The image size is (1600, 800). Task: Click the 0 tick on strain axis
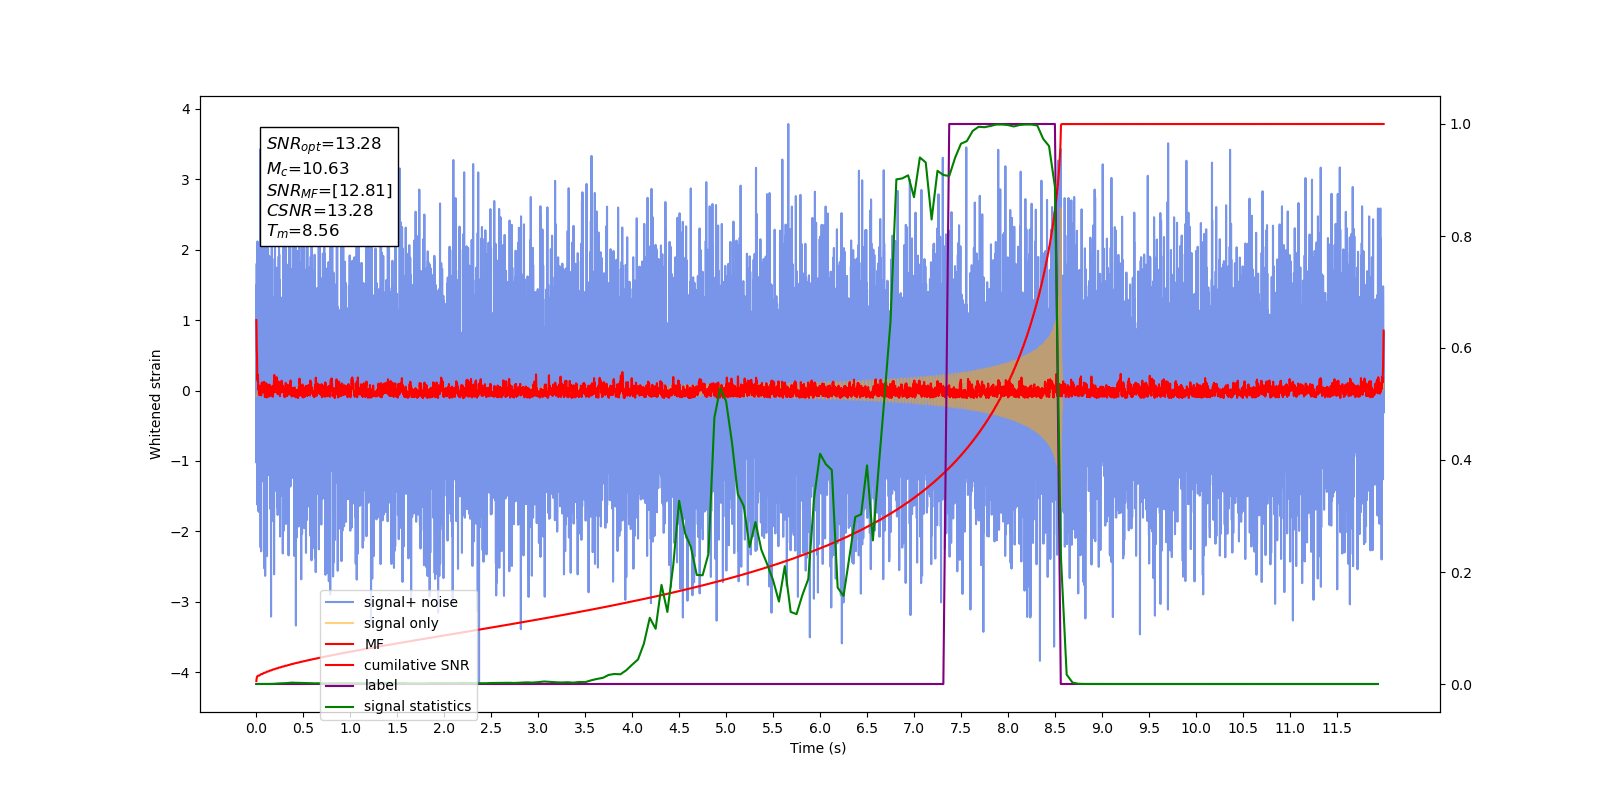pyautogui.click(x=186, y=391)
